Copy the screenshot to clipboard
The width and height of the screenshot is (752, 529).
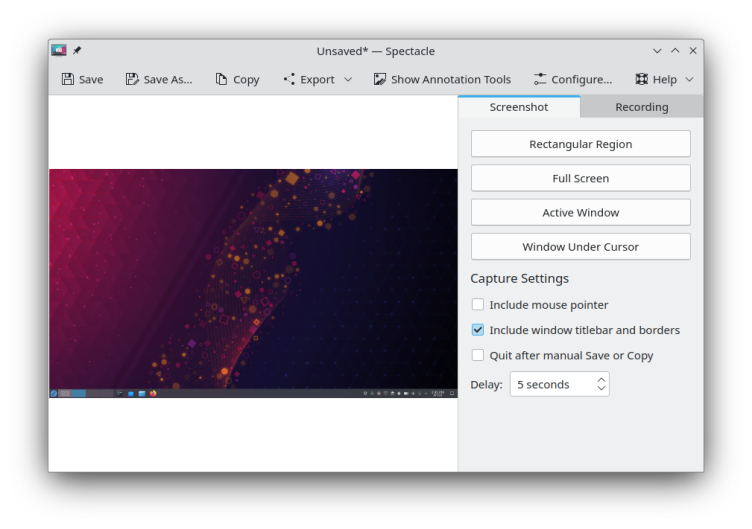coord(237,79)
